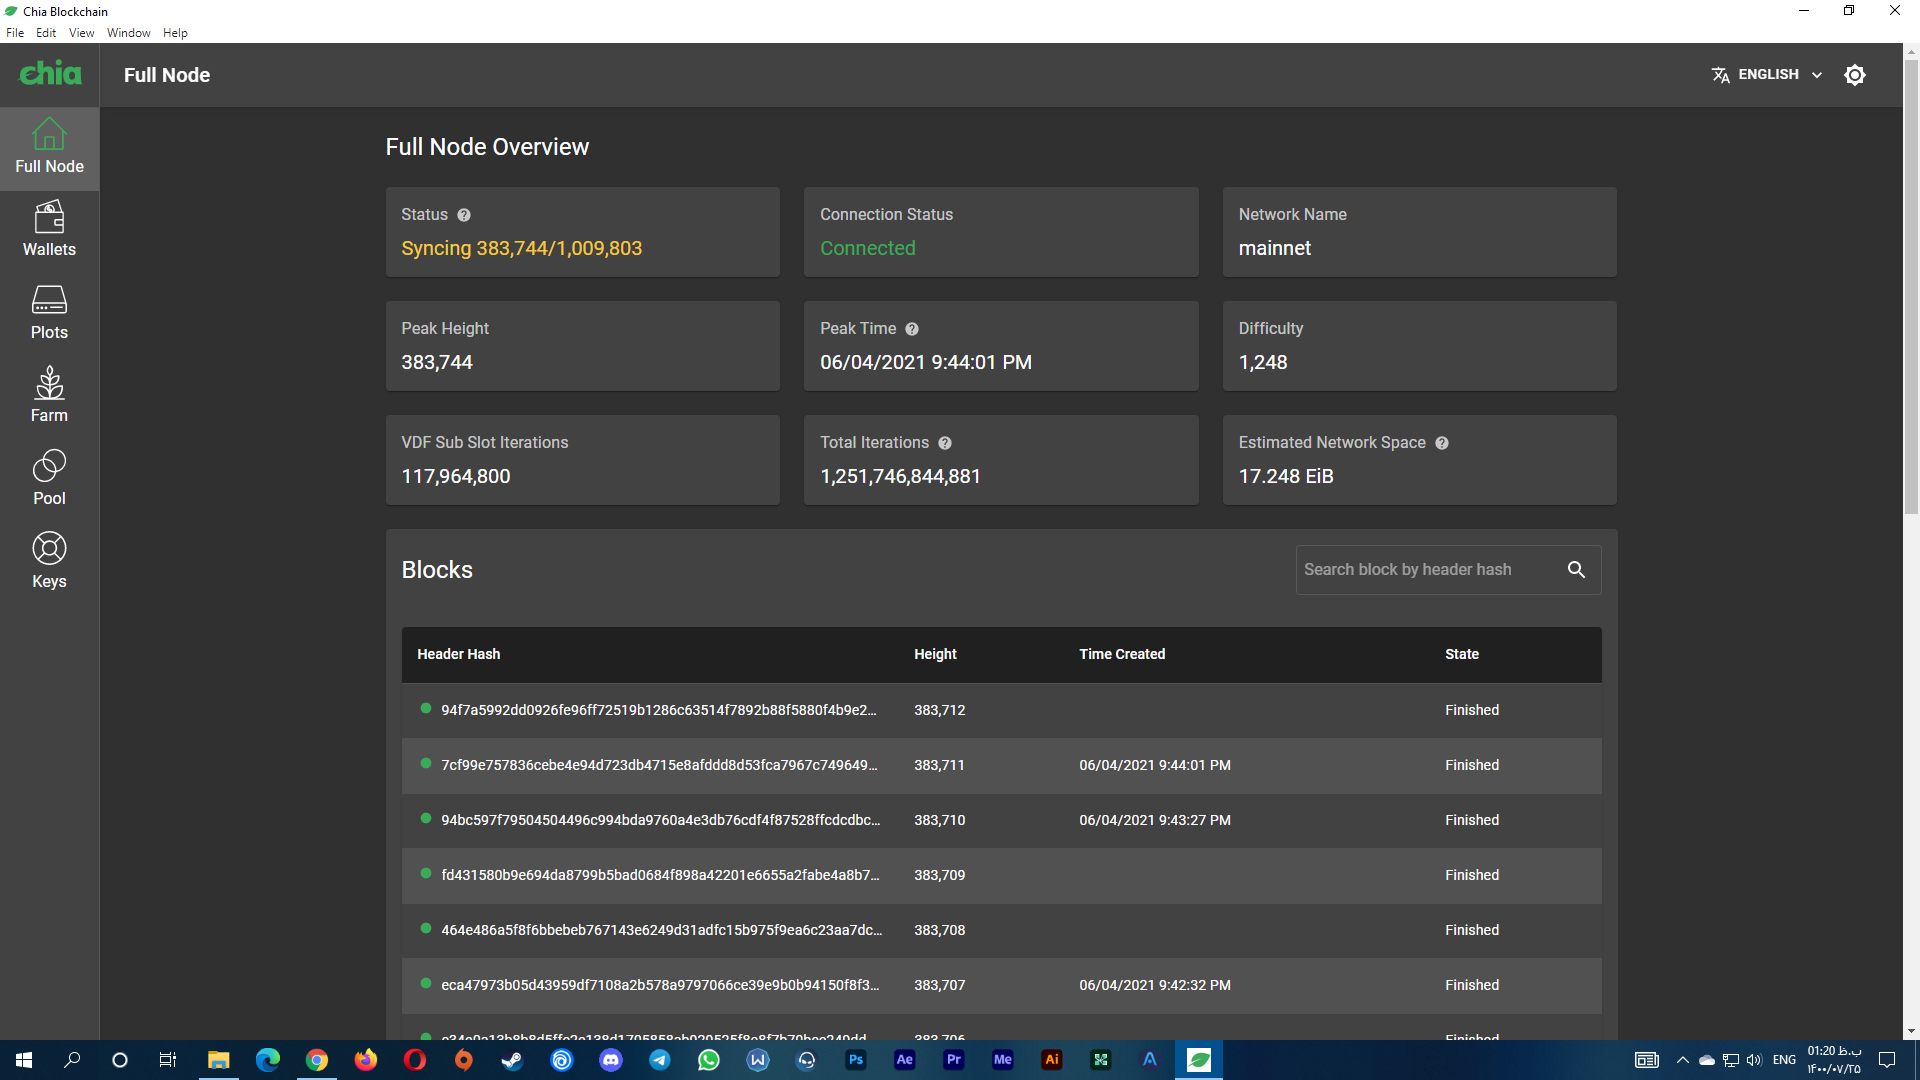Open the ENGLISH language dropdown
Image resolution: width=1920 pixels, height=1080 pixels.
[x=1768, y=75]
